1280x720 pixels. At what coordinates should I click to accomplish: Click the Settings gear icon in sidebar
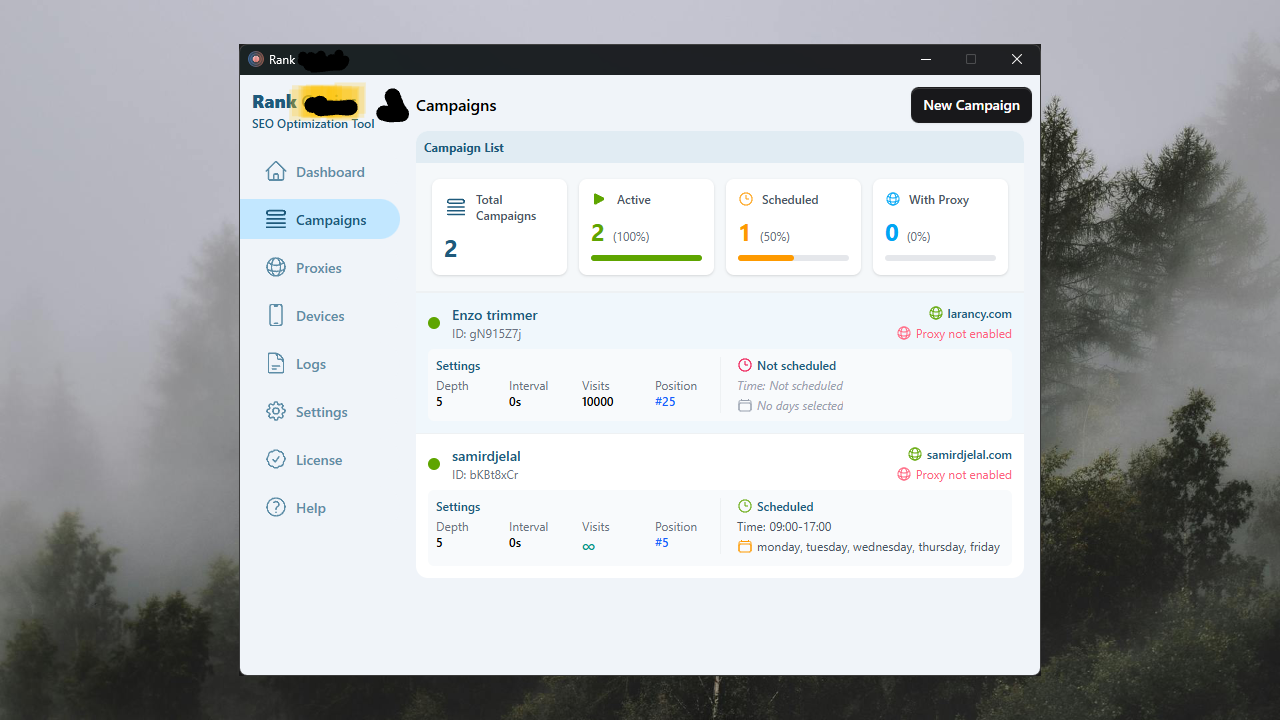[276, 412]
